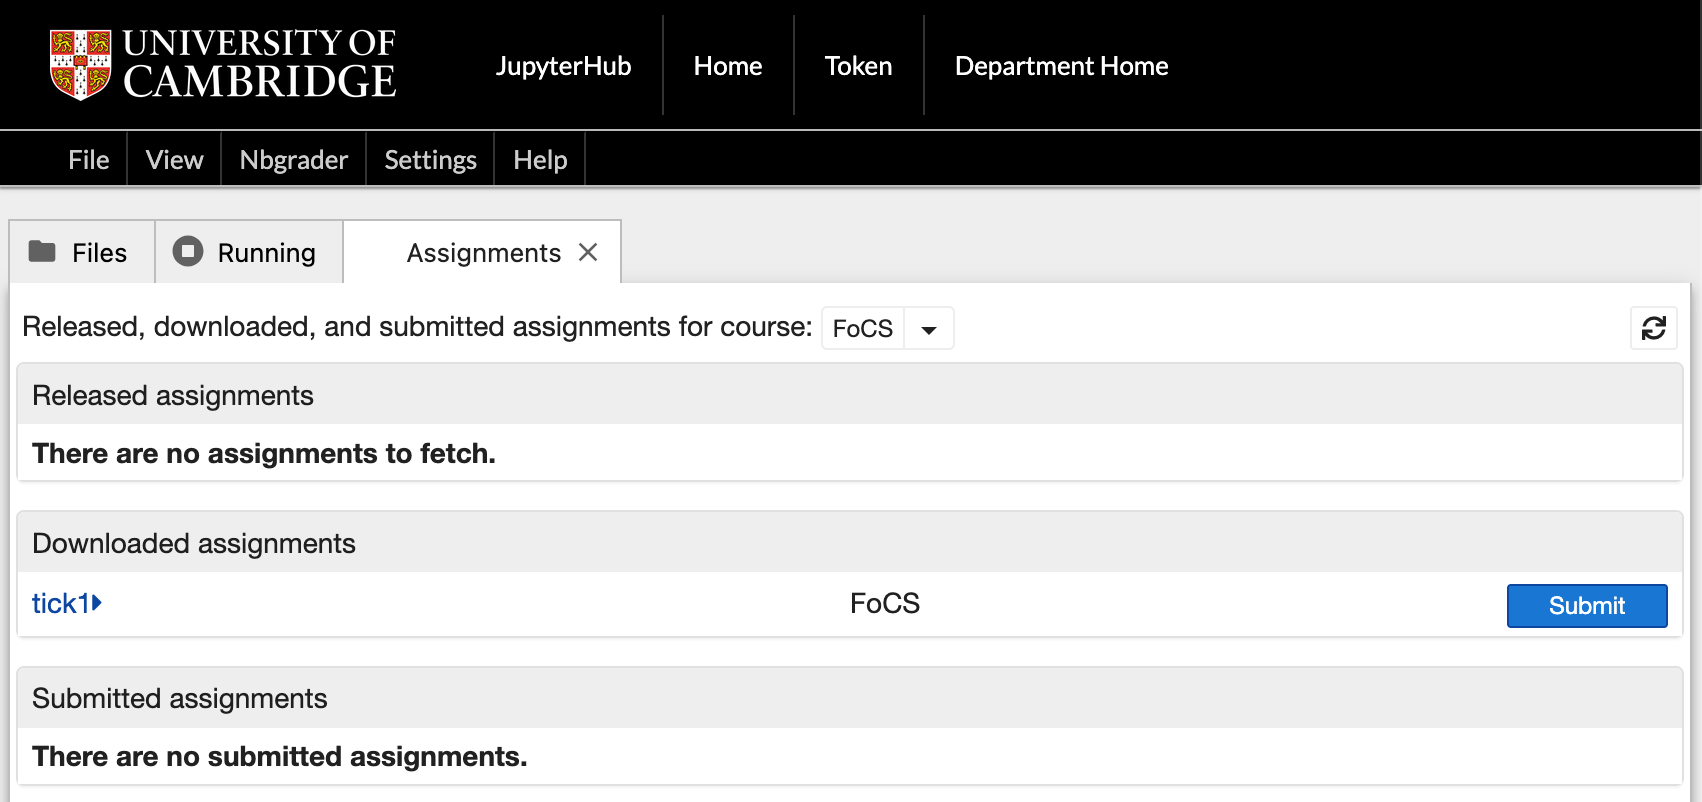The height and width of the screenshot is (802, 1702).
Task: Click the folder icon on Files tab
Action: pyautogui.click(x=42, y=252)
